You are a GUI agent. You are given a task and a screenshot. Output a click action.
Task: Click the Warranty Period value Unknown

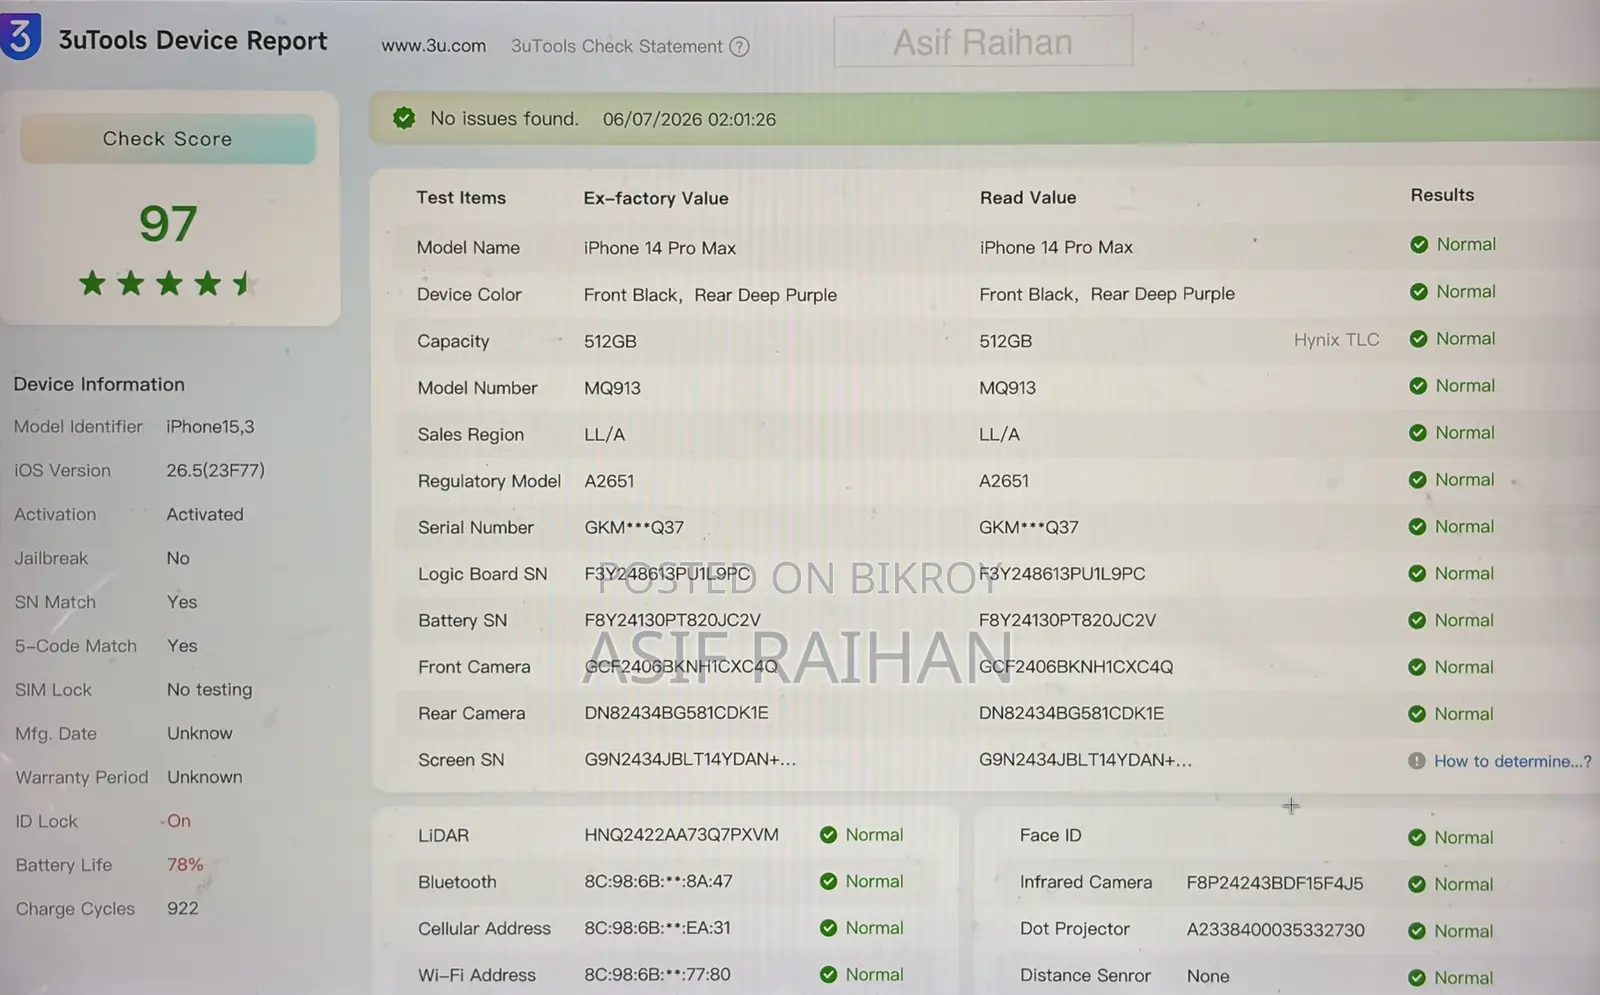(205, 777)
